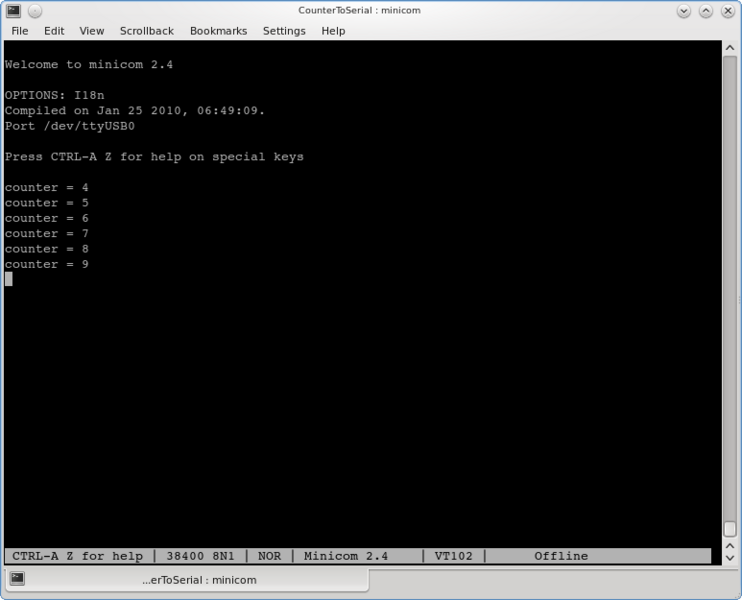Click the scrollbar up arrow at top

(x=730, y=49)
